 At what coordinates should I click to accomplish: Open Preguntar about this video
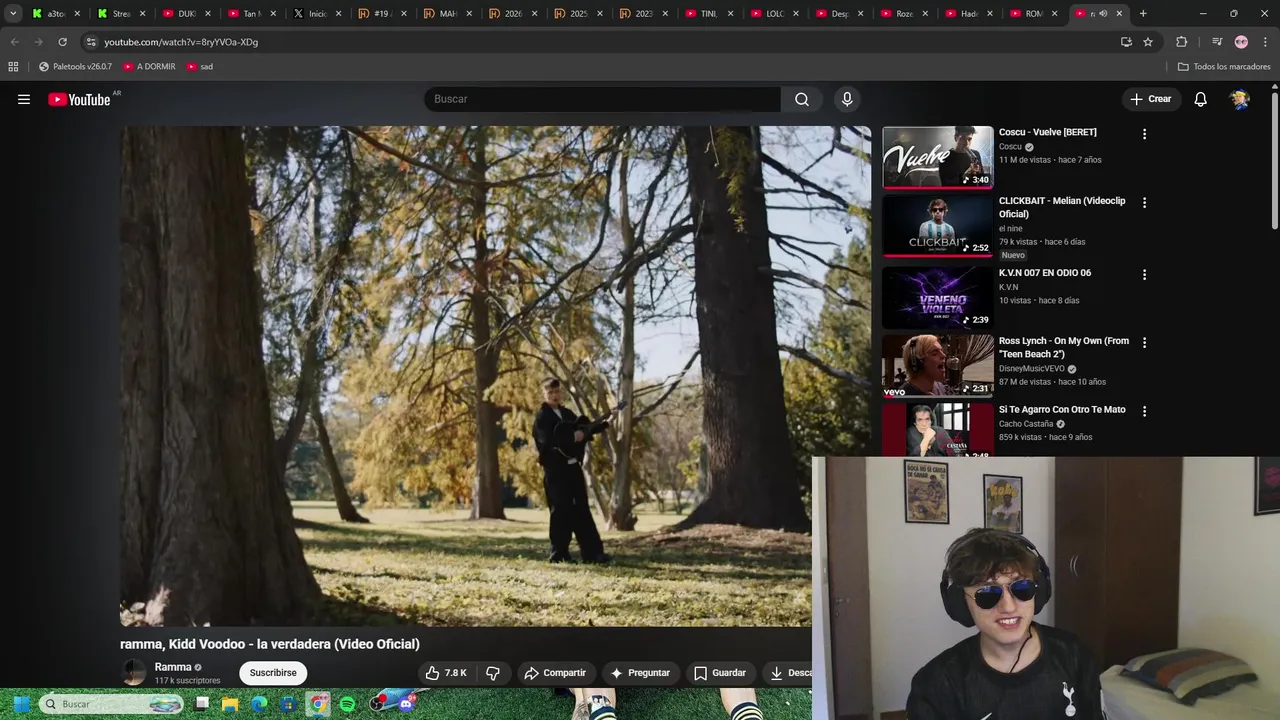[640, 673]
